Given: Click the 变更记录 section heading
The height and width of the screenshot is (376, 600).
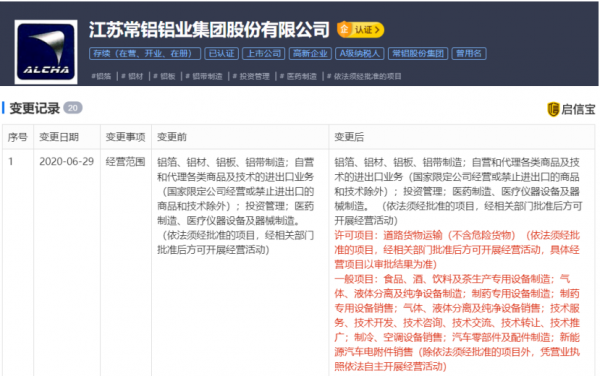Looking at the screenshot, I should 34,108.
